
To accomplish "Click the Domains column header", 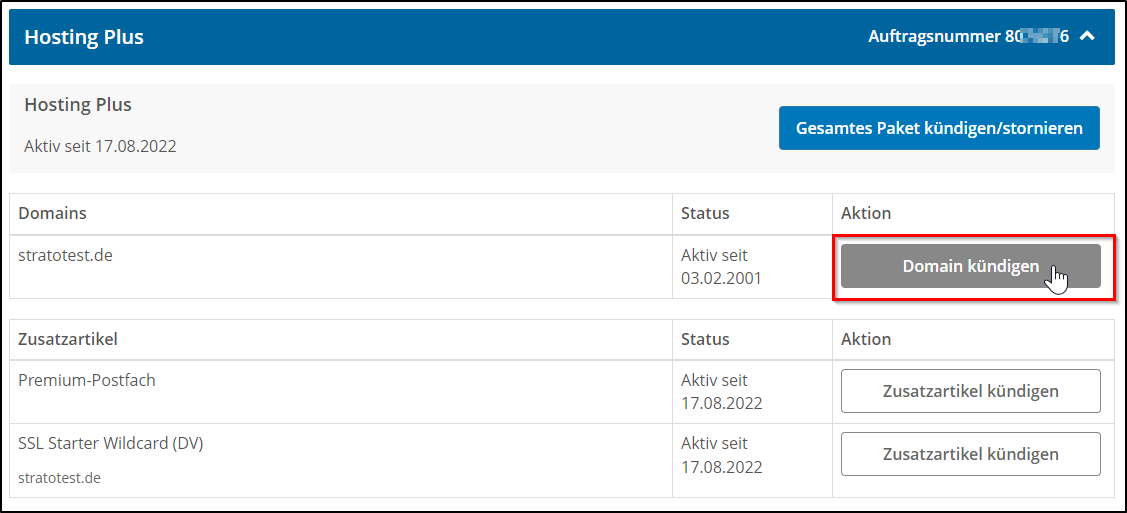I will [x=52, y=213].
